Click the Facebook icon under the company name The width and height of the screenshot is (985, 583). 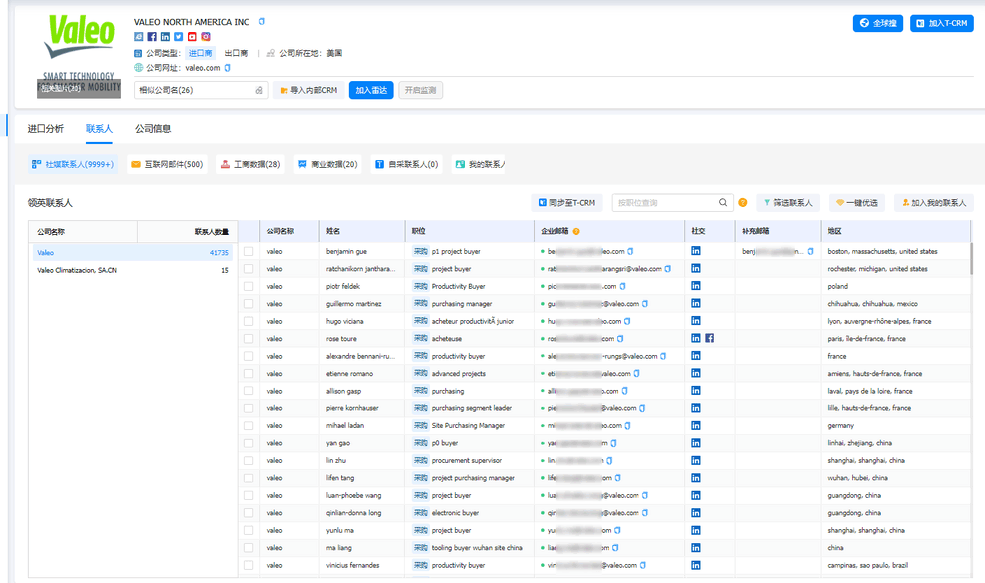152,37
